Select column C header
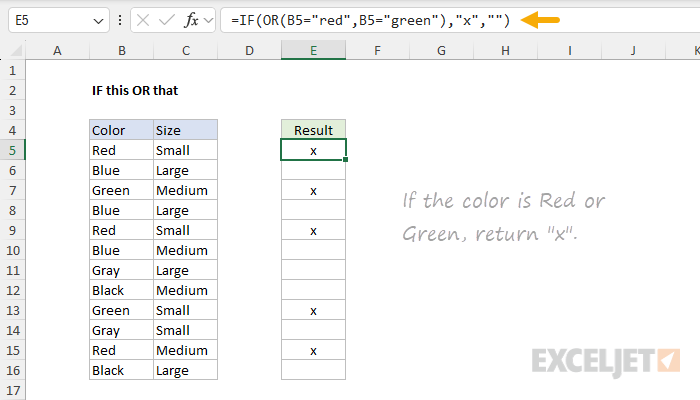The height and width of the screenshot is (400, 700). [186, 50]
